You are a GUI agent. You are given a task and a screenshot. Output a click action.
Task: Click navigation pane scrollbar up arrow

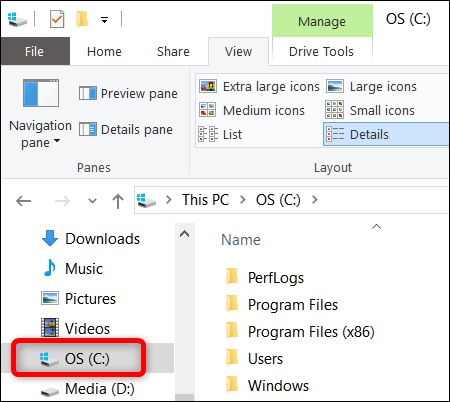click(184, 234)
